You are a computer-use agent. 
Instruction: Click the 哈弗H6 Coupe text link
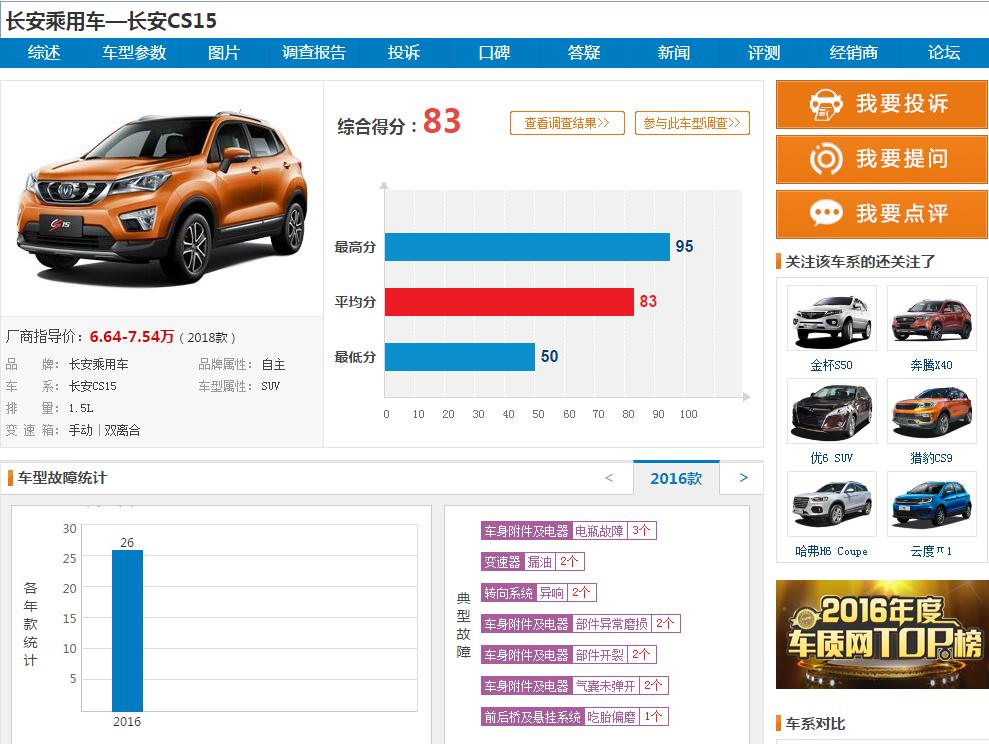click(831, 551)
